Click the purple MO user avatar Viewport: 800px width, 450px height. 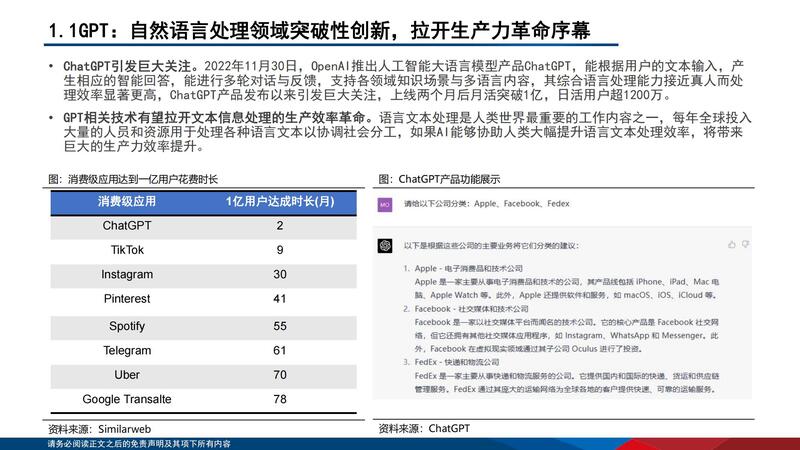(x=384, y=204)
